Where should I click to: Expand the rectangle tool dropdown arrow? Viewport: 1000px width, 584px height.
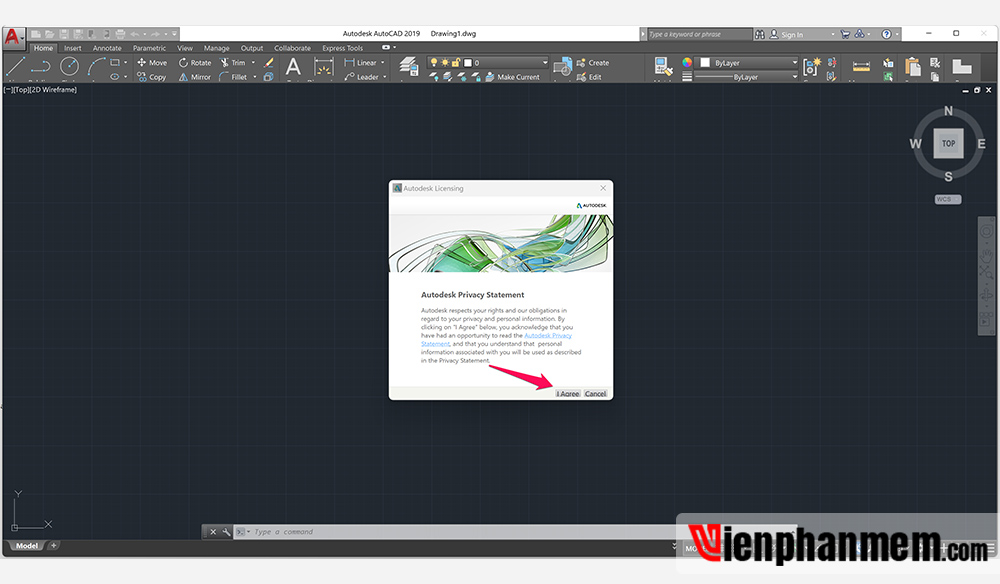click(x=125, y=62)
